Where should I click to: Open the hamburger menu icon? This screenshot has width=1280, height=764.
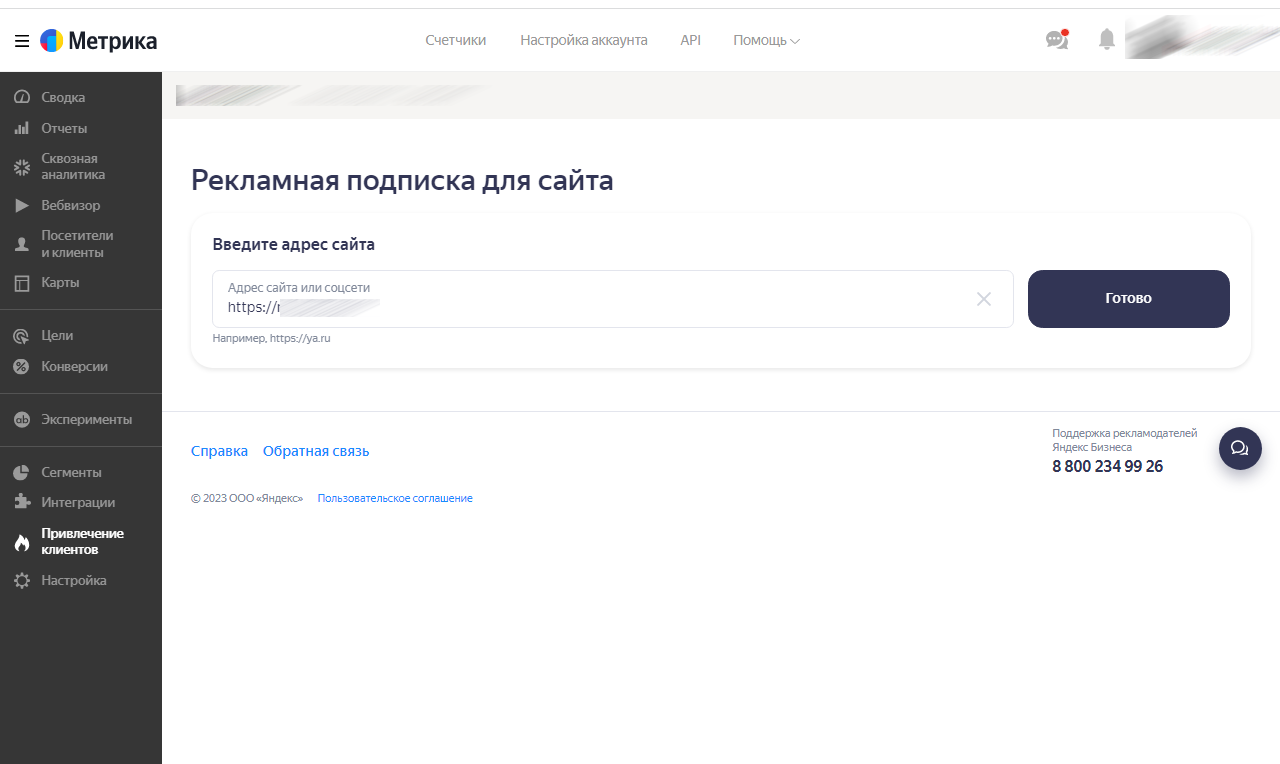pyautogui.click(x=21, y=41)
